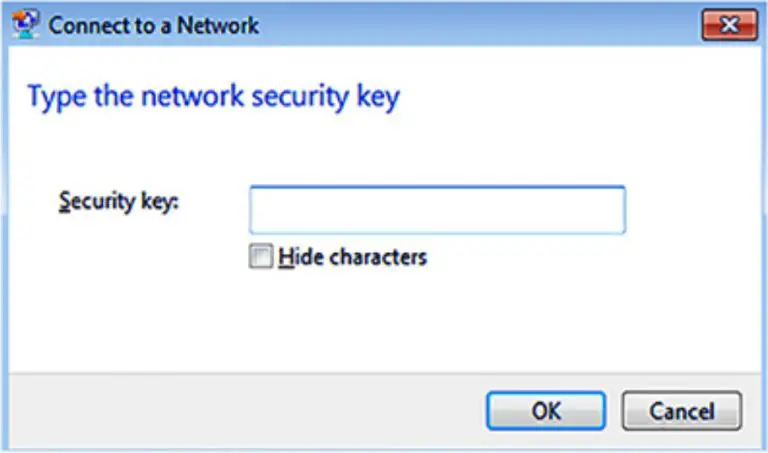The image size is (768, 453).
Task: Click the empty title bar beside the window title
Action: [x=480, y=24]
